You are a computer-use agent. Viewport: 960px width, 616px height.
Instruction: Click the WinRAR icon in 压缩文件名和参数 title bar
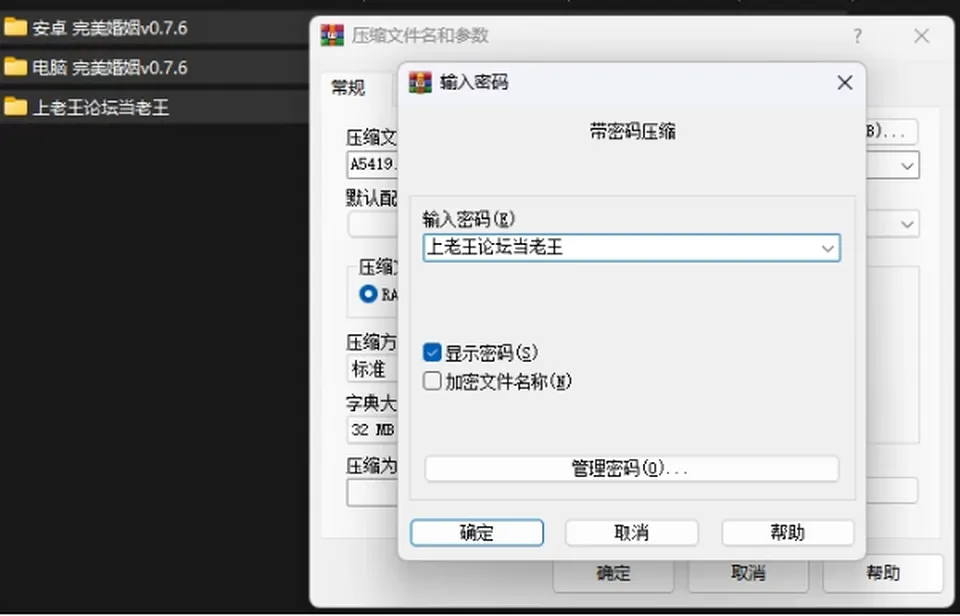332,36
